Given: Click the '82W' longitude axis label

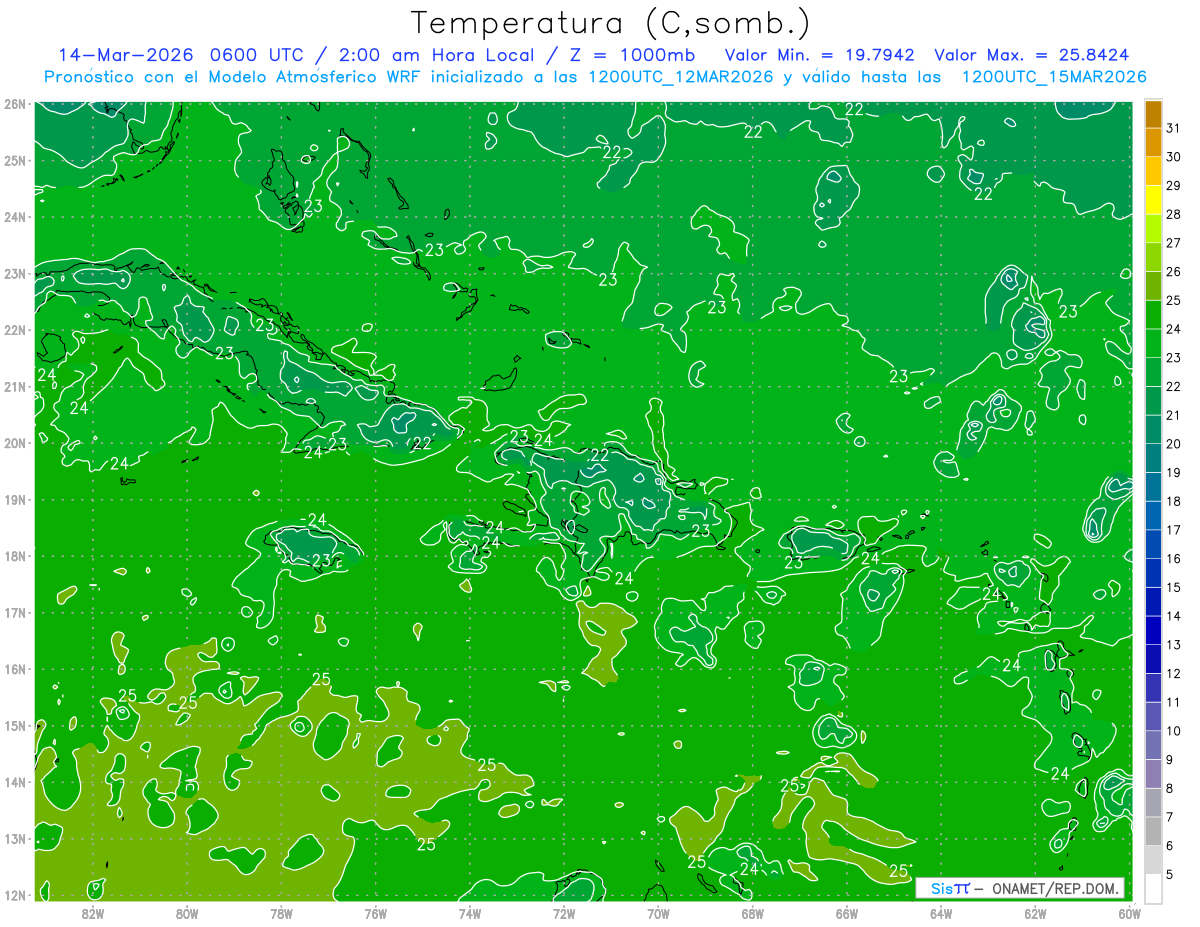Looking at the screenshot, I should [93, 913].
